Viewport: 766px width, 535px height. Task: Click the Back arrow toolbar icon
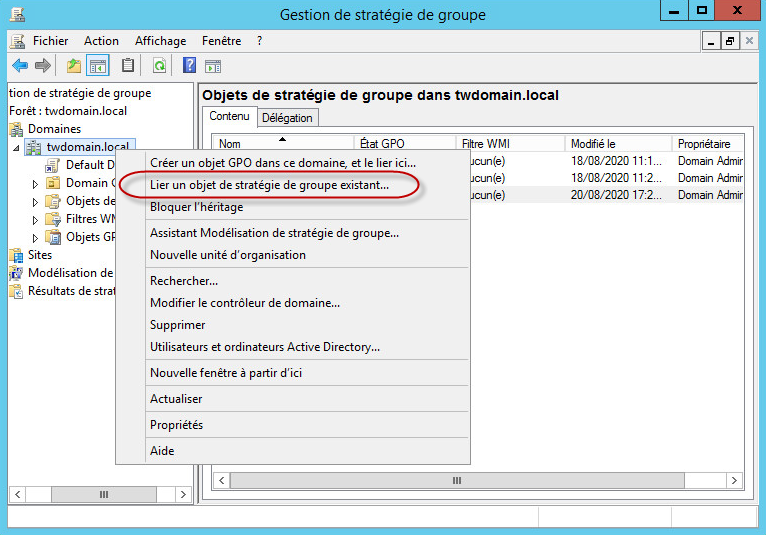pos(19,66)
